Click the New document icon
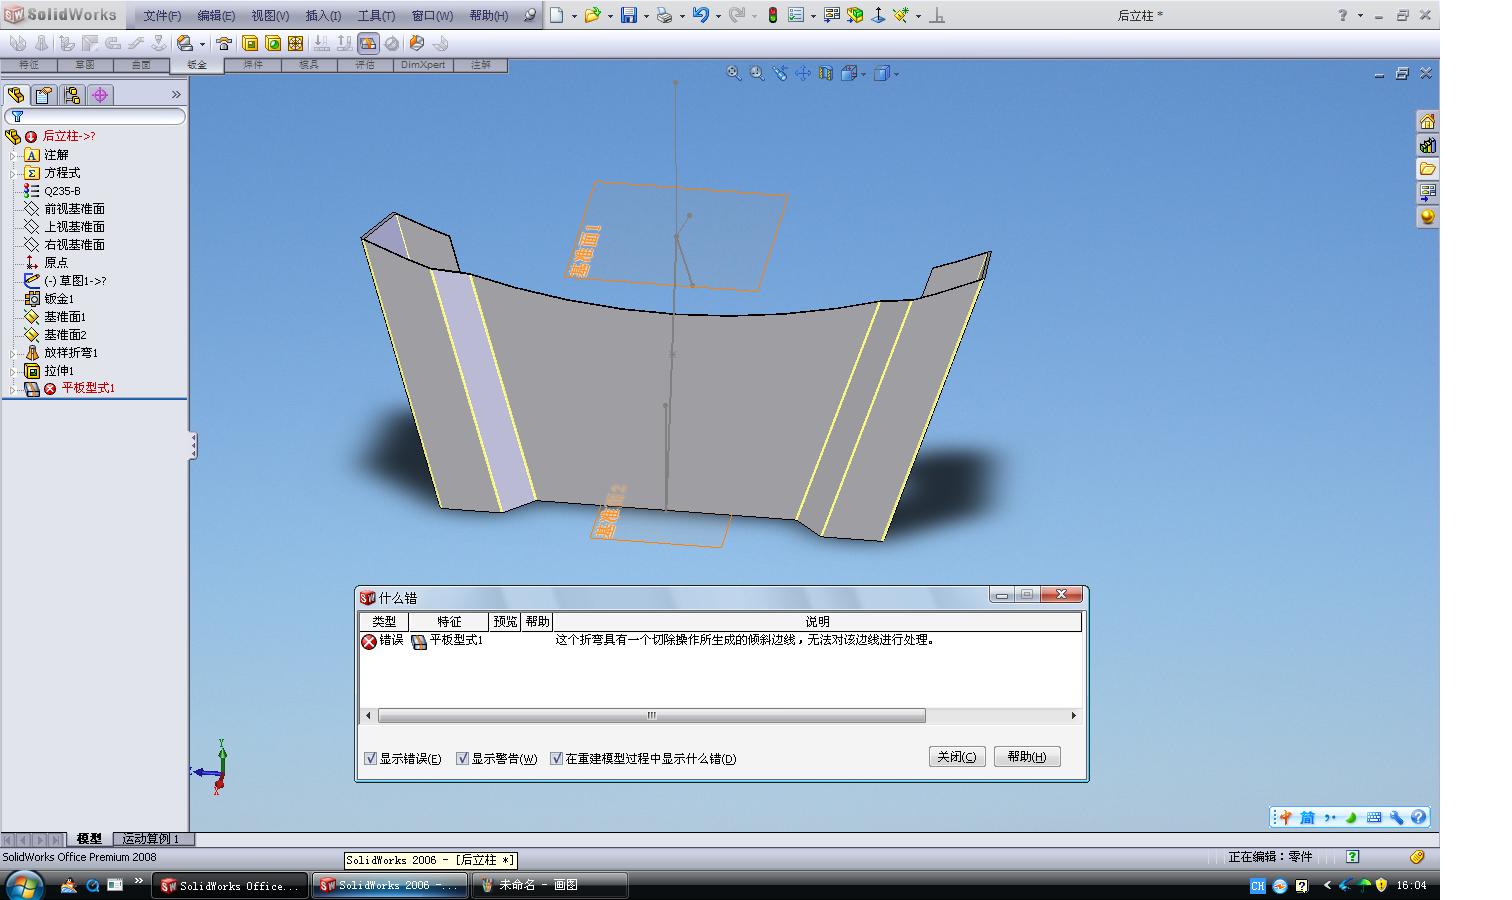 [557, 15]
